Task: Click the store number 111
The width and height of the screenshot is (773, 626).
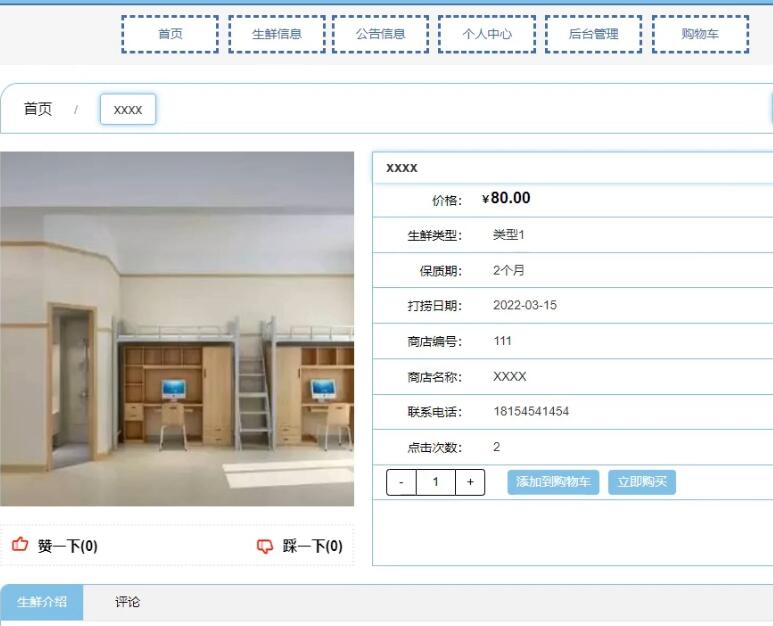Action: point(502,341)
